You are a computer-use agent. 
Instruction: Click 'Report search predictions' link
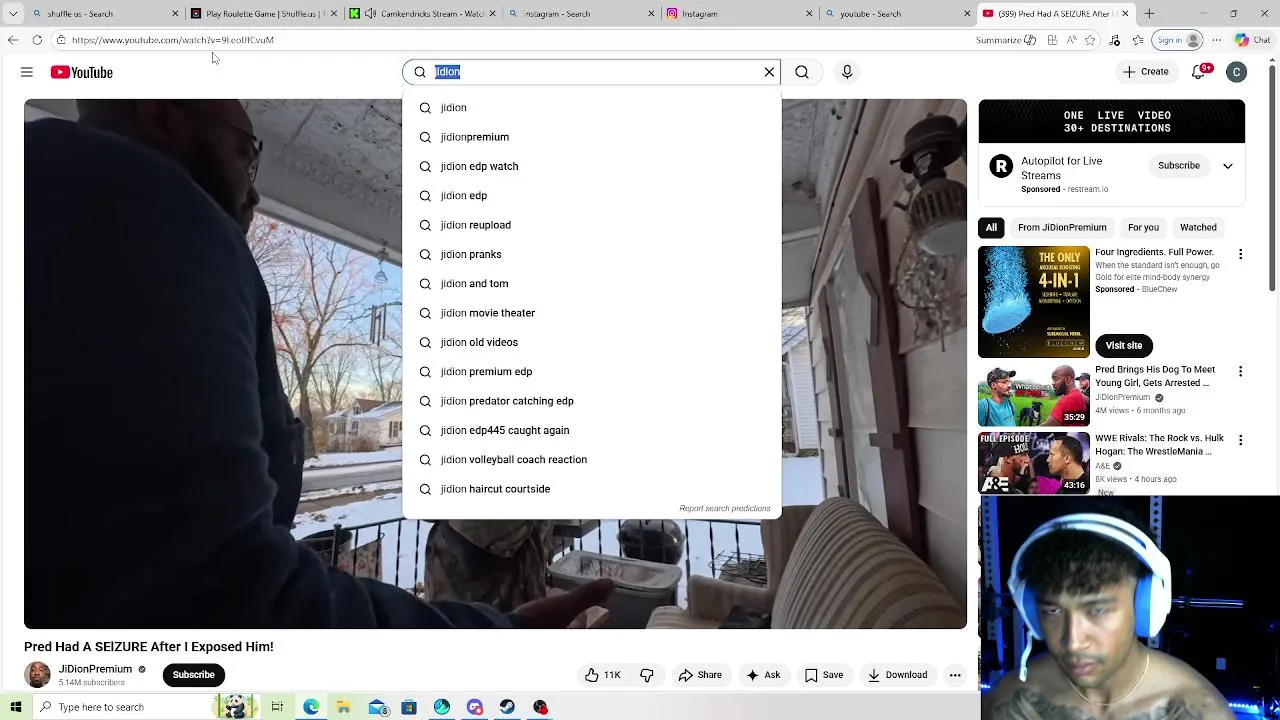click(x=725, y=509)
